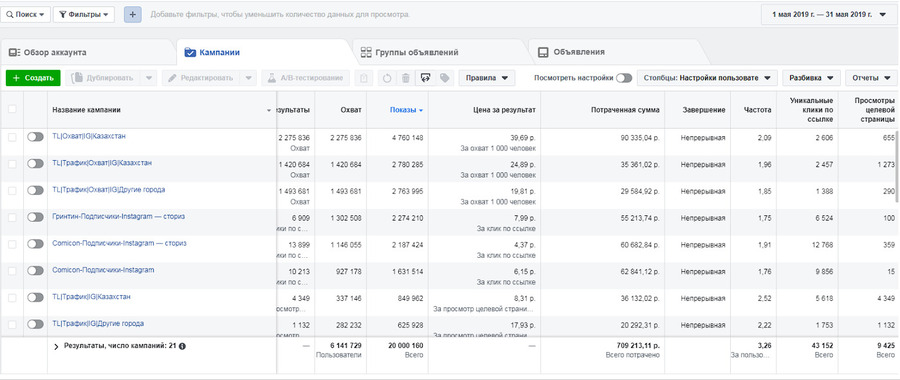Click the Потраченная сумма column header
Viewport: 900px width, 380px height.
click(x=625, y=110)
